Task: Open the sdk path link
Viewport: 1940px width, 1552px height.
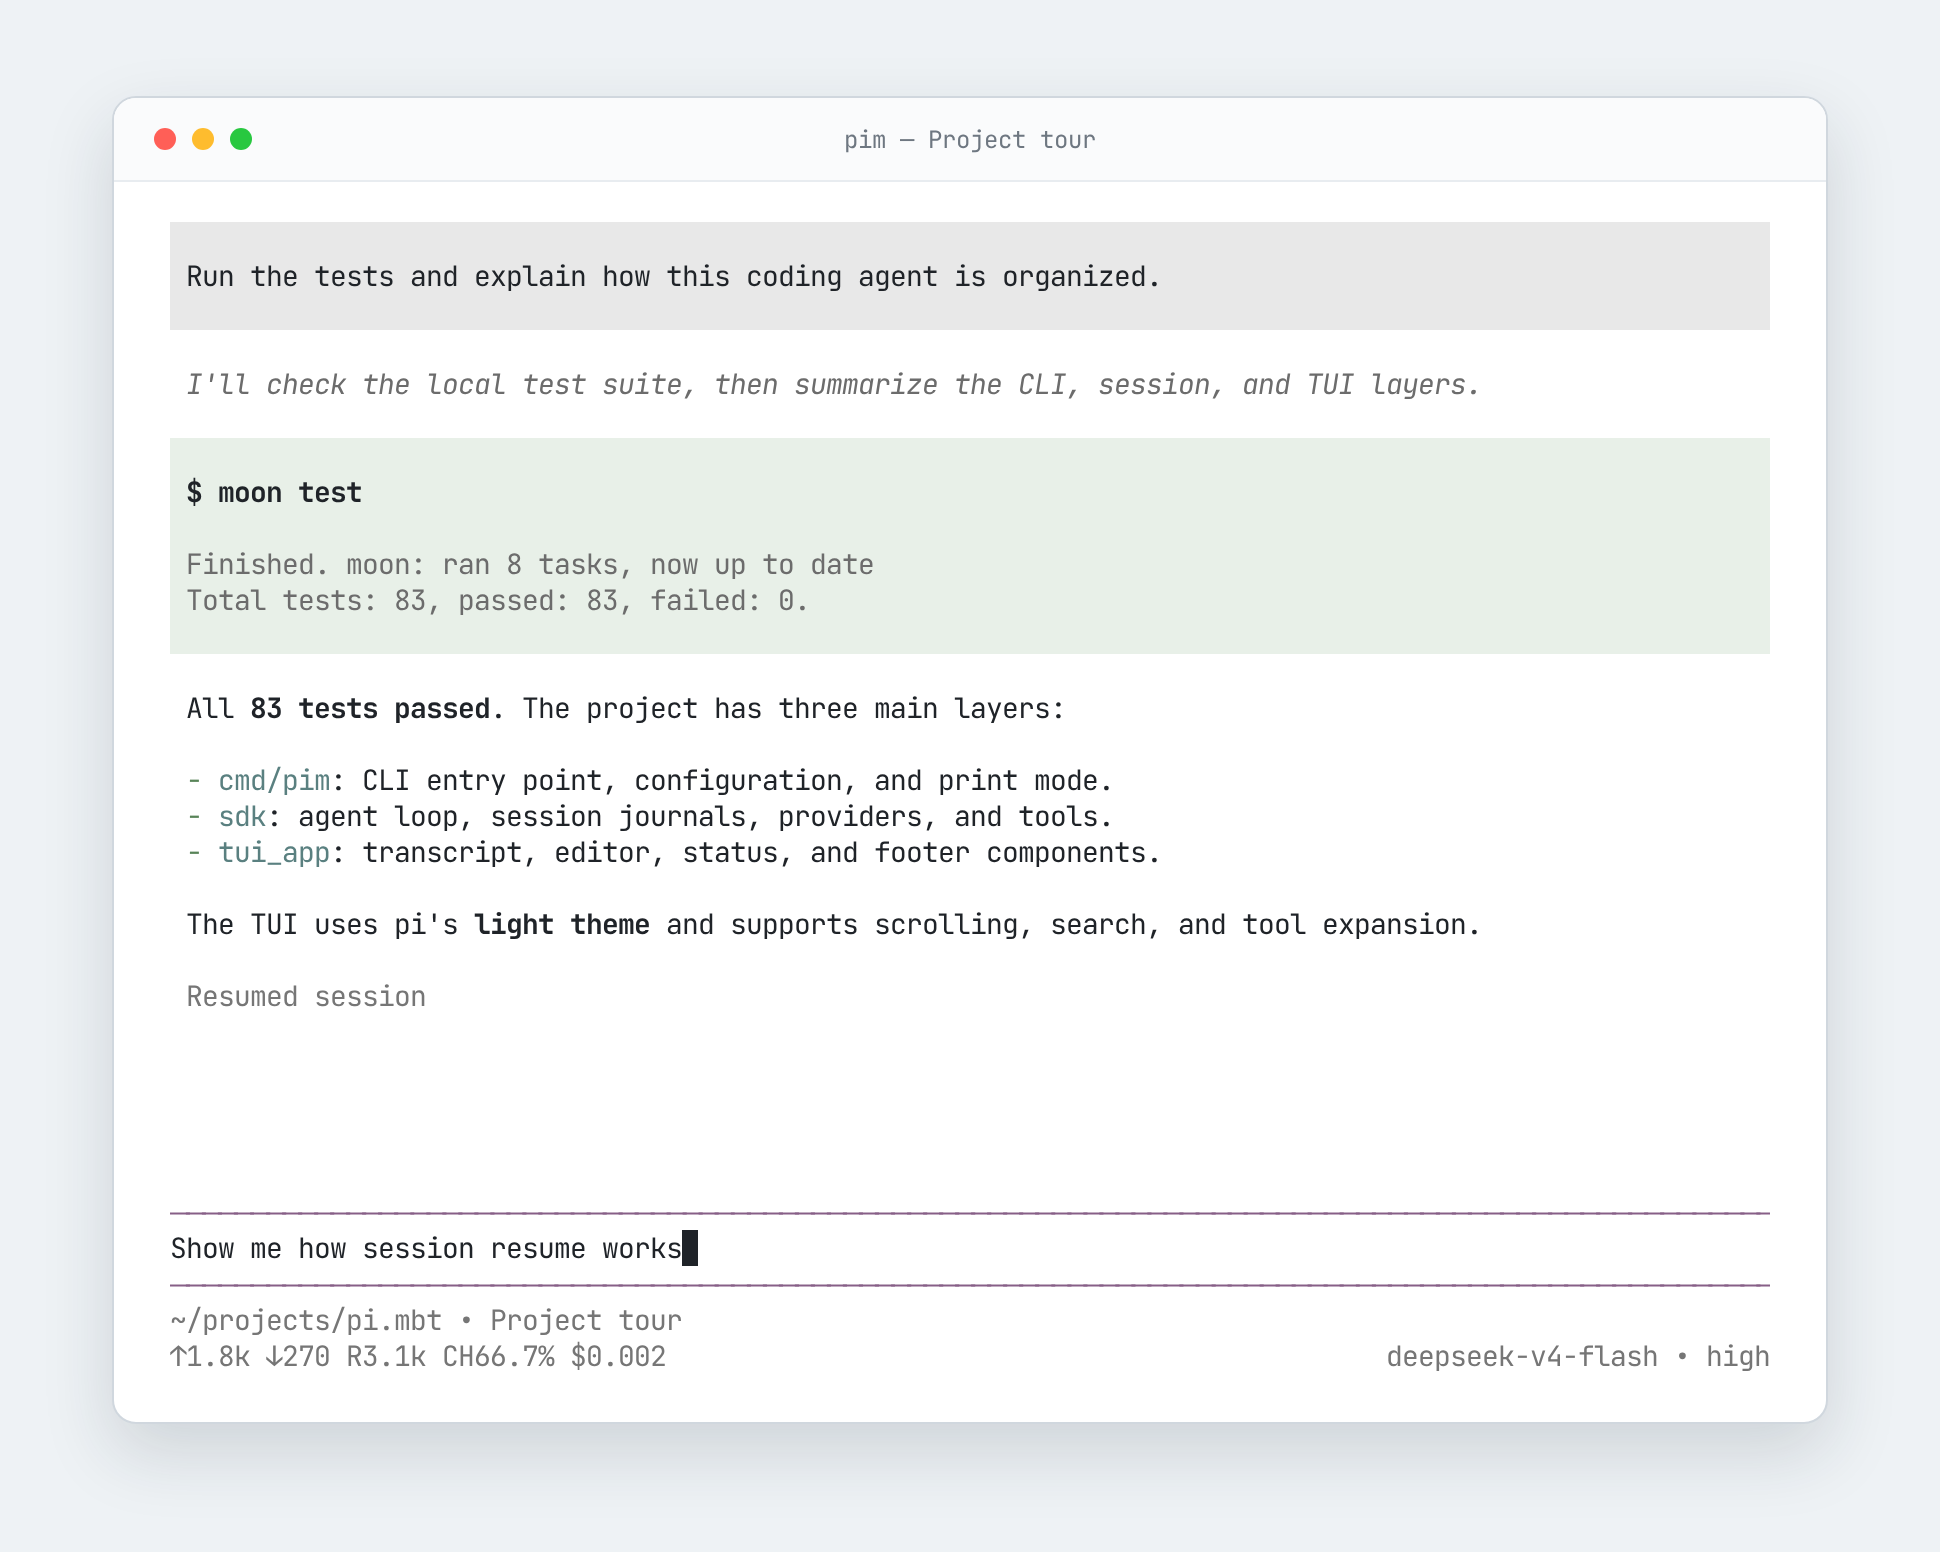Action: [242, 817]
